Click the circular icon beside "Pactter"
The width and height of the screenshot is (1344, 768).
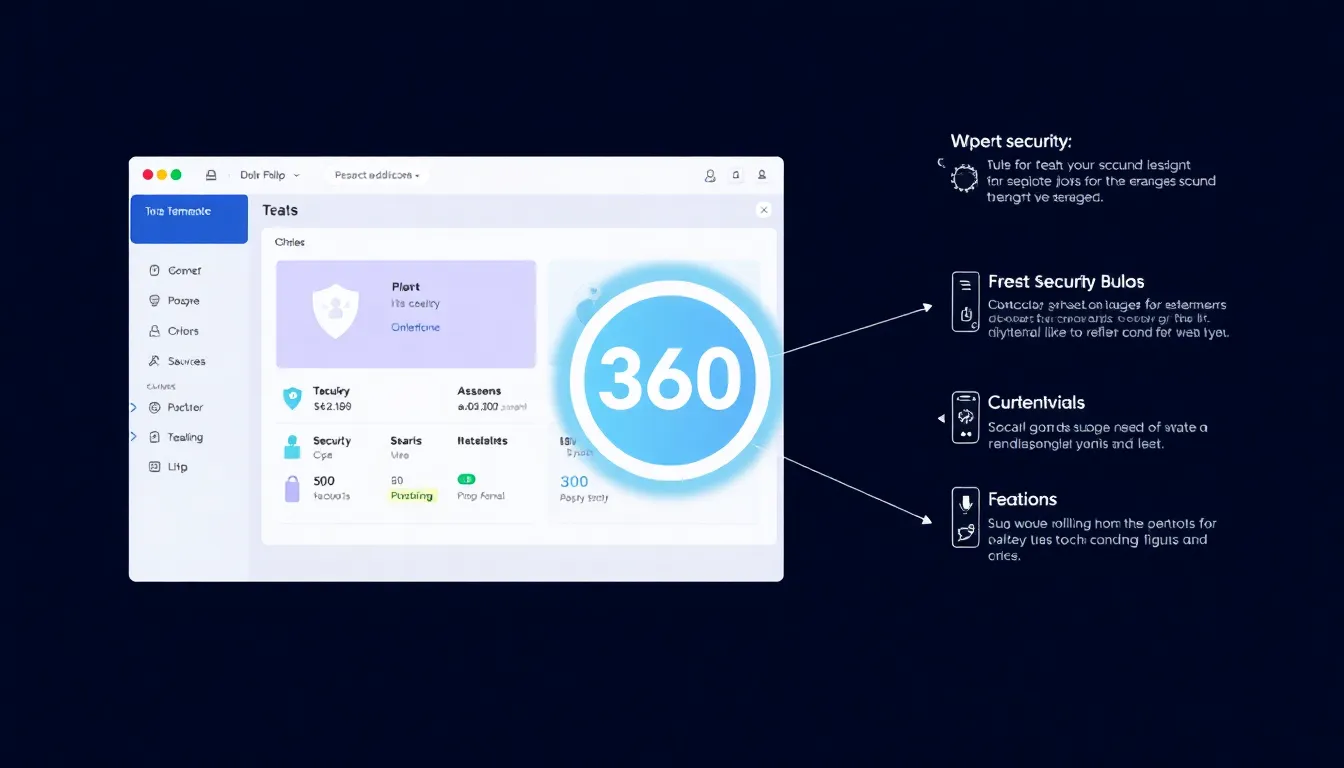[x=155, y=407]
